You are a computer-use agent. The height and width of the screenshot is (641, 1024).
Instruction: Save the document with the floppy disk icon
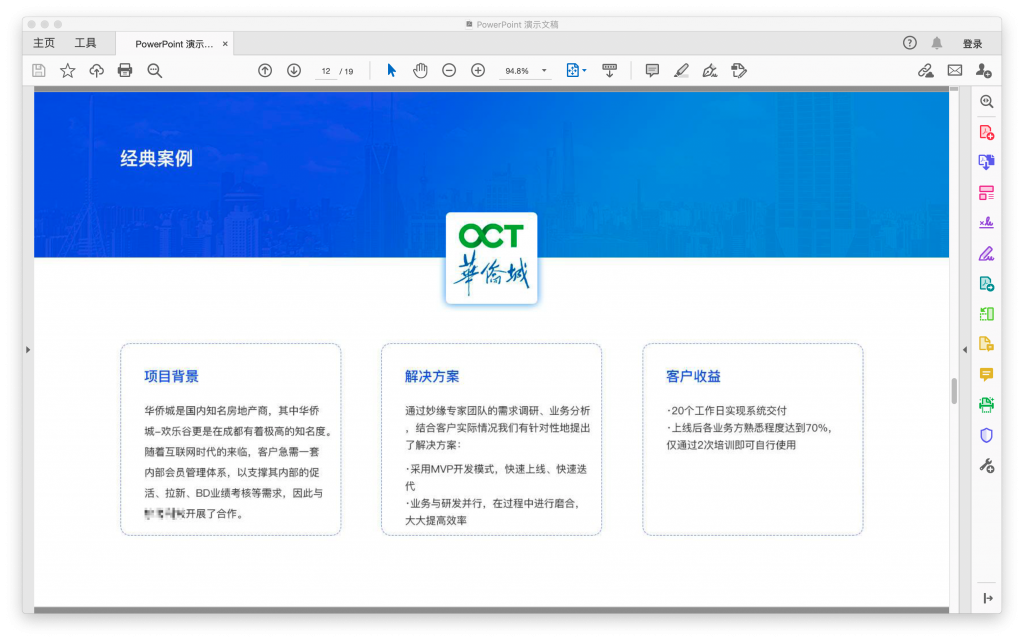click(x=39, y=70)
